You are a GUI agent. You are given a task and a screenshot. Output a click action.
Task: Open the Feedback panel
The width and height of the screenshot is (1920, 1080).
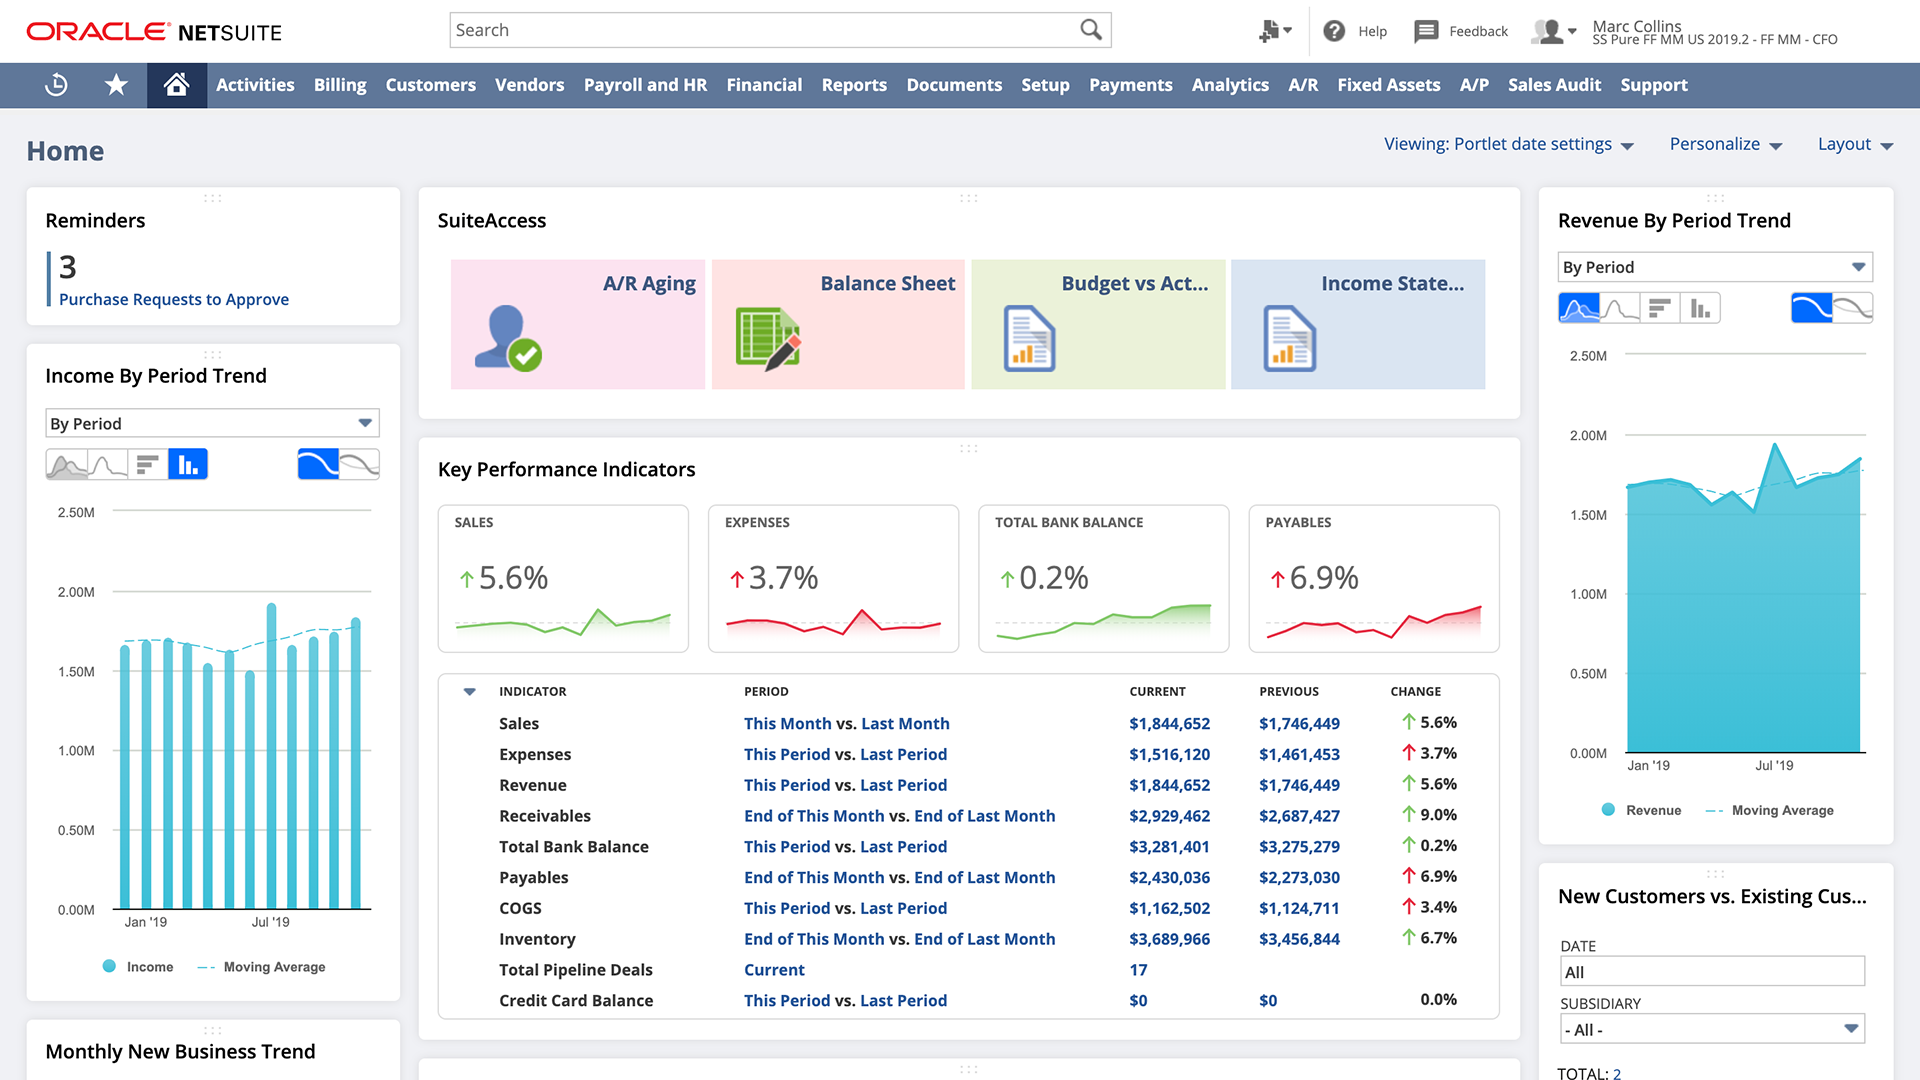coord(1426,30)
